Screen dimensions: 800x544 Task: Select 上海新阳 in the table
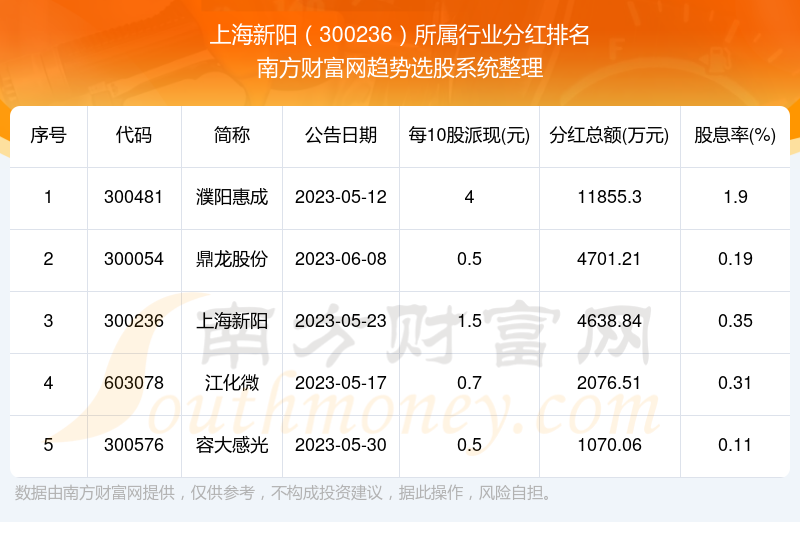click(x=232, y=321)
